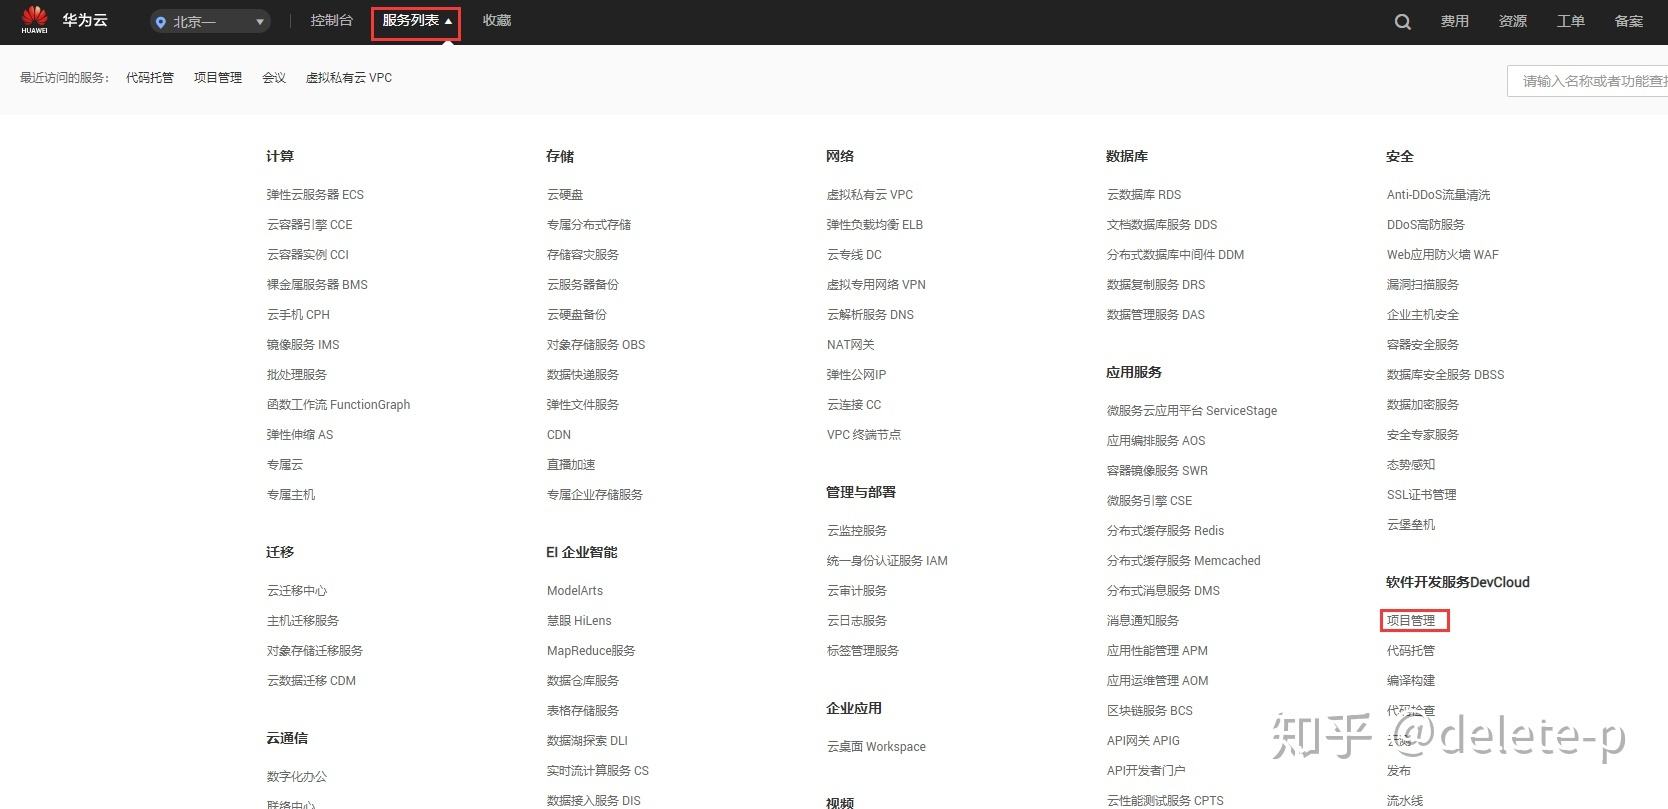Open 对象存储服务 OBS
Image resolution: width=1668 pixels, height=809 pixels.
(596, 345)
